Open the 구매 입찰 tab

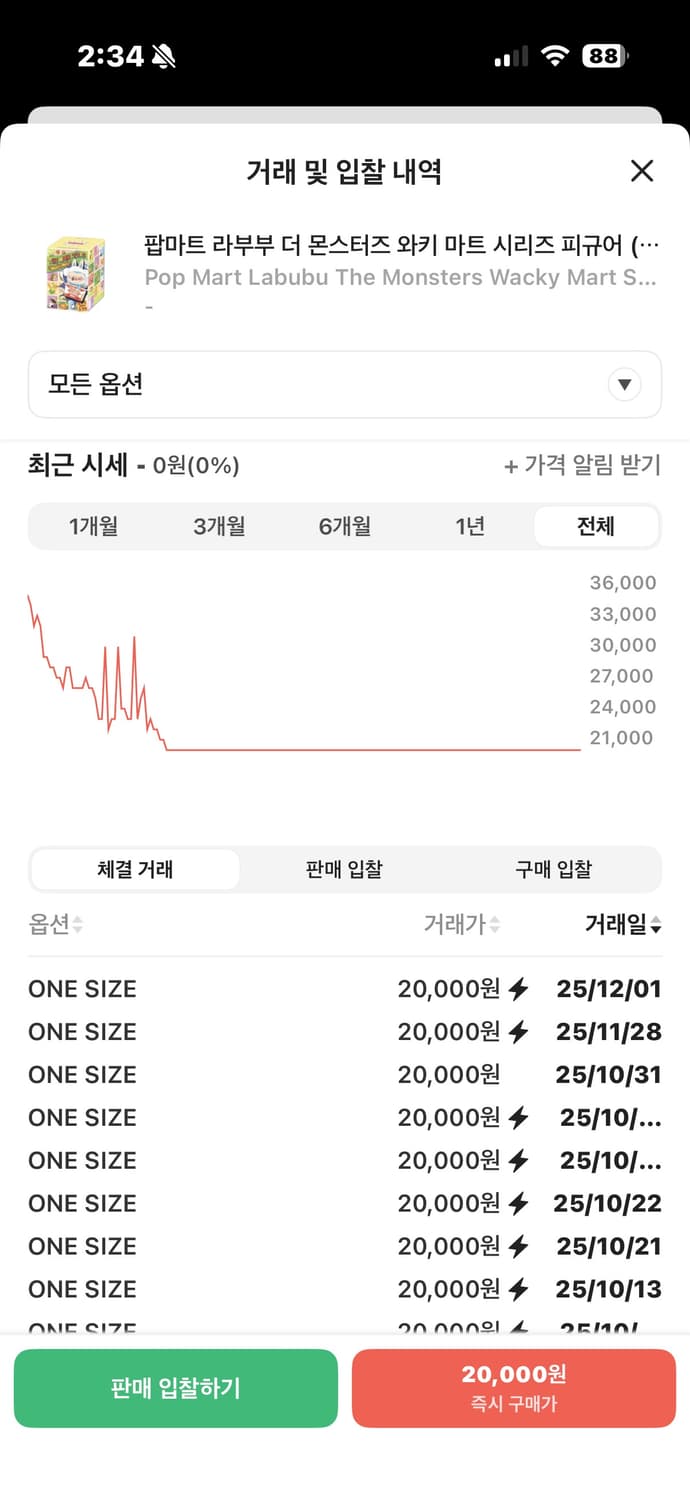(x=554, y=869)
